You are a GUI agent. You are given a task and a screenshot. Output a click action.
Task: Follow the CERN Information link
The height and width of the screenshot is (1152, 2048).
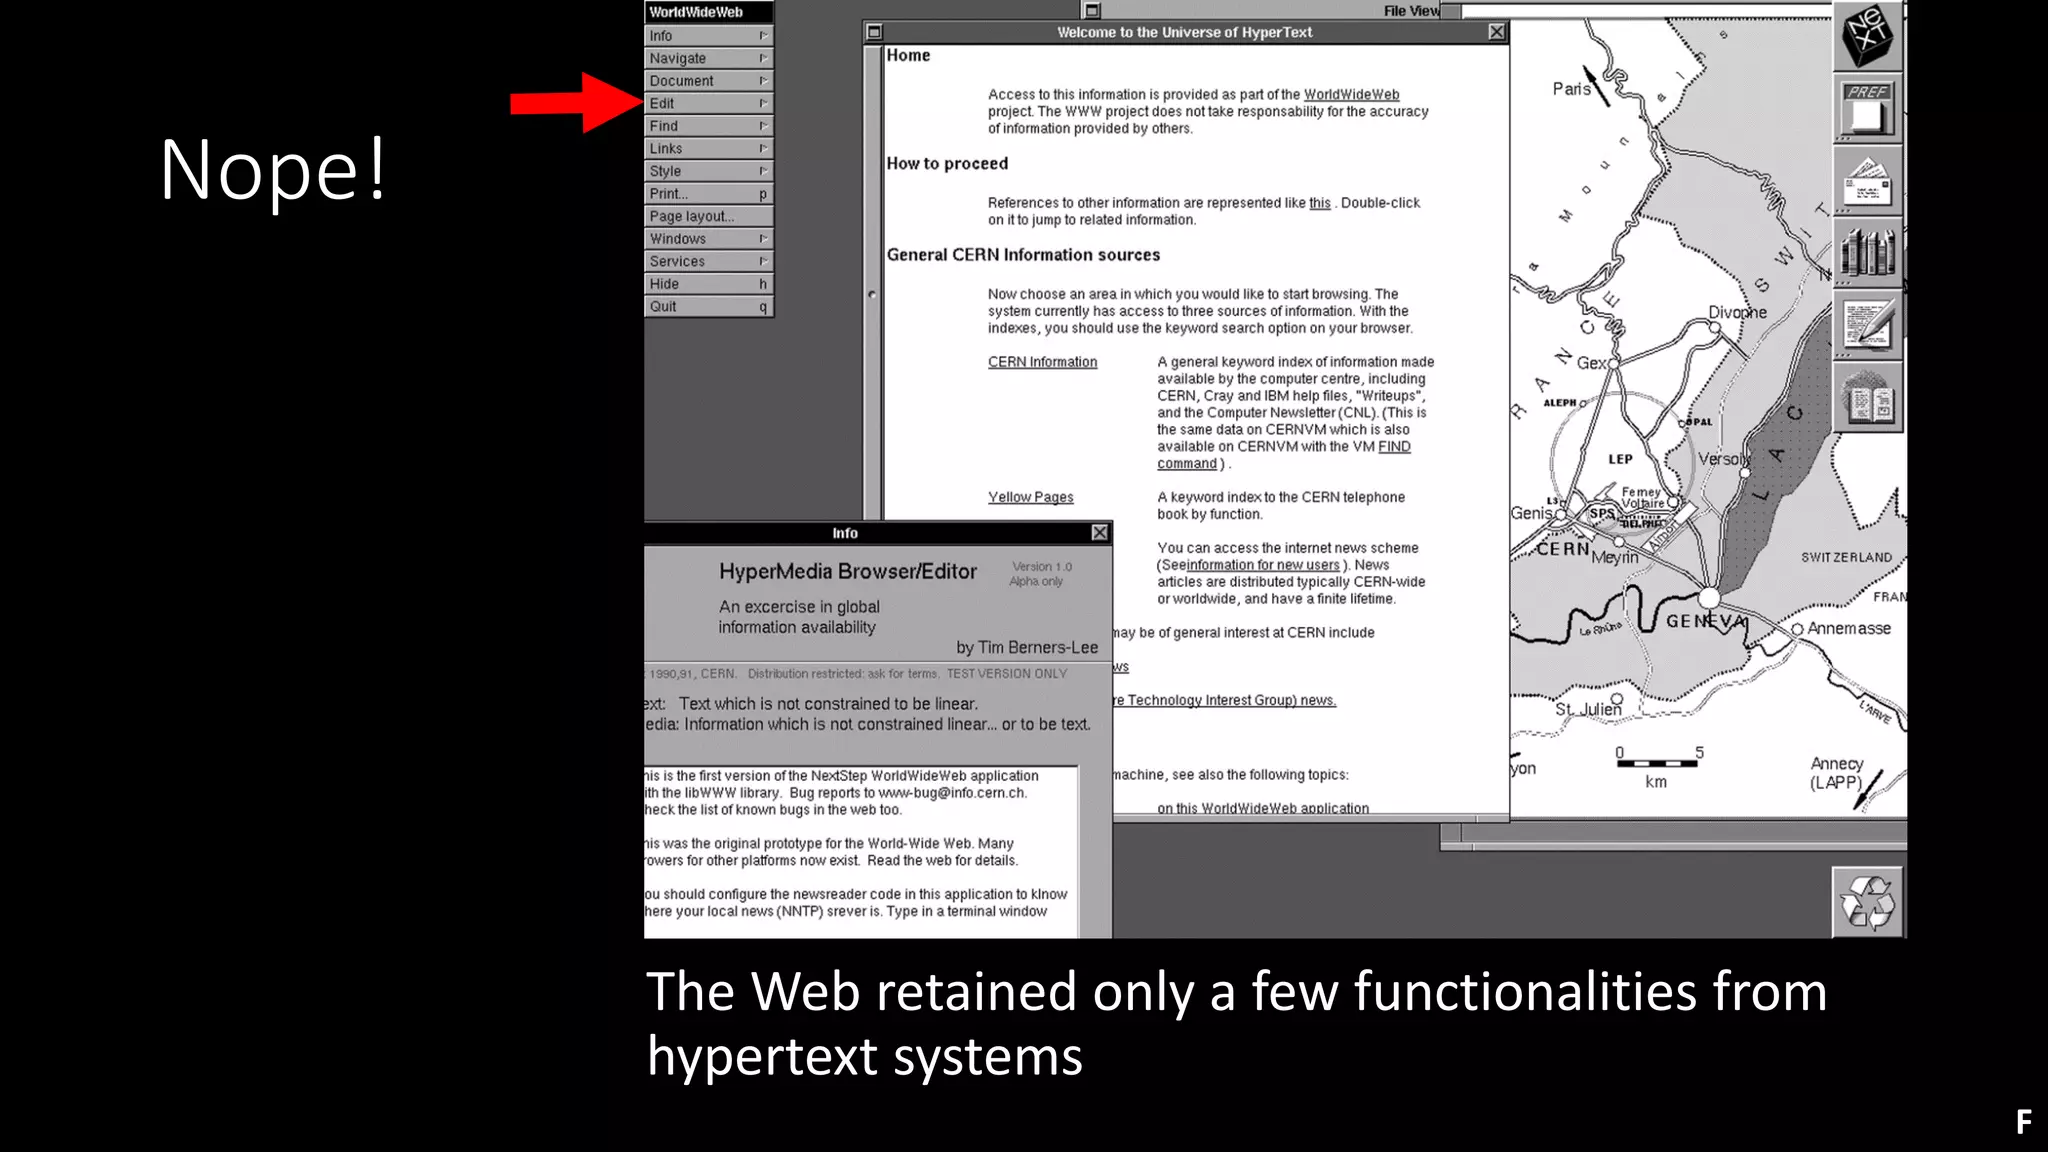[x=1042, y=362]
